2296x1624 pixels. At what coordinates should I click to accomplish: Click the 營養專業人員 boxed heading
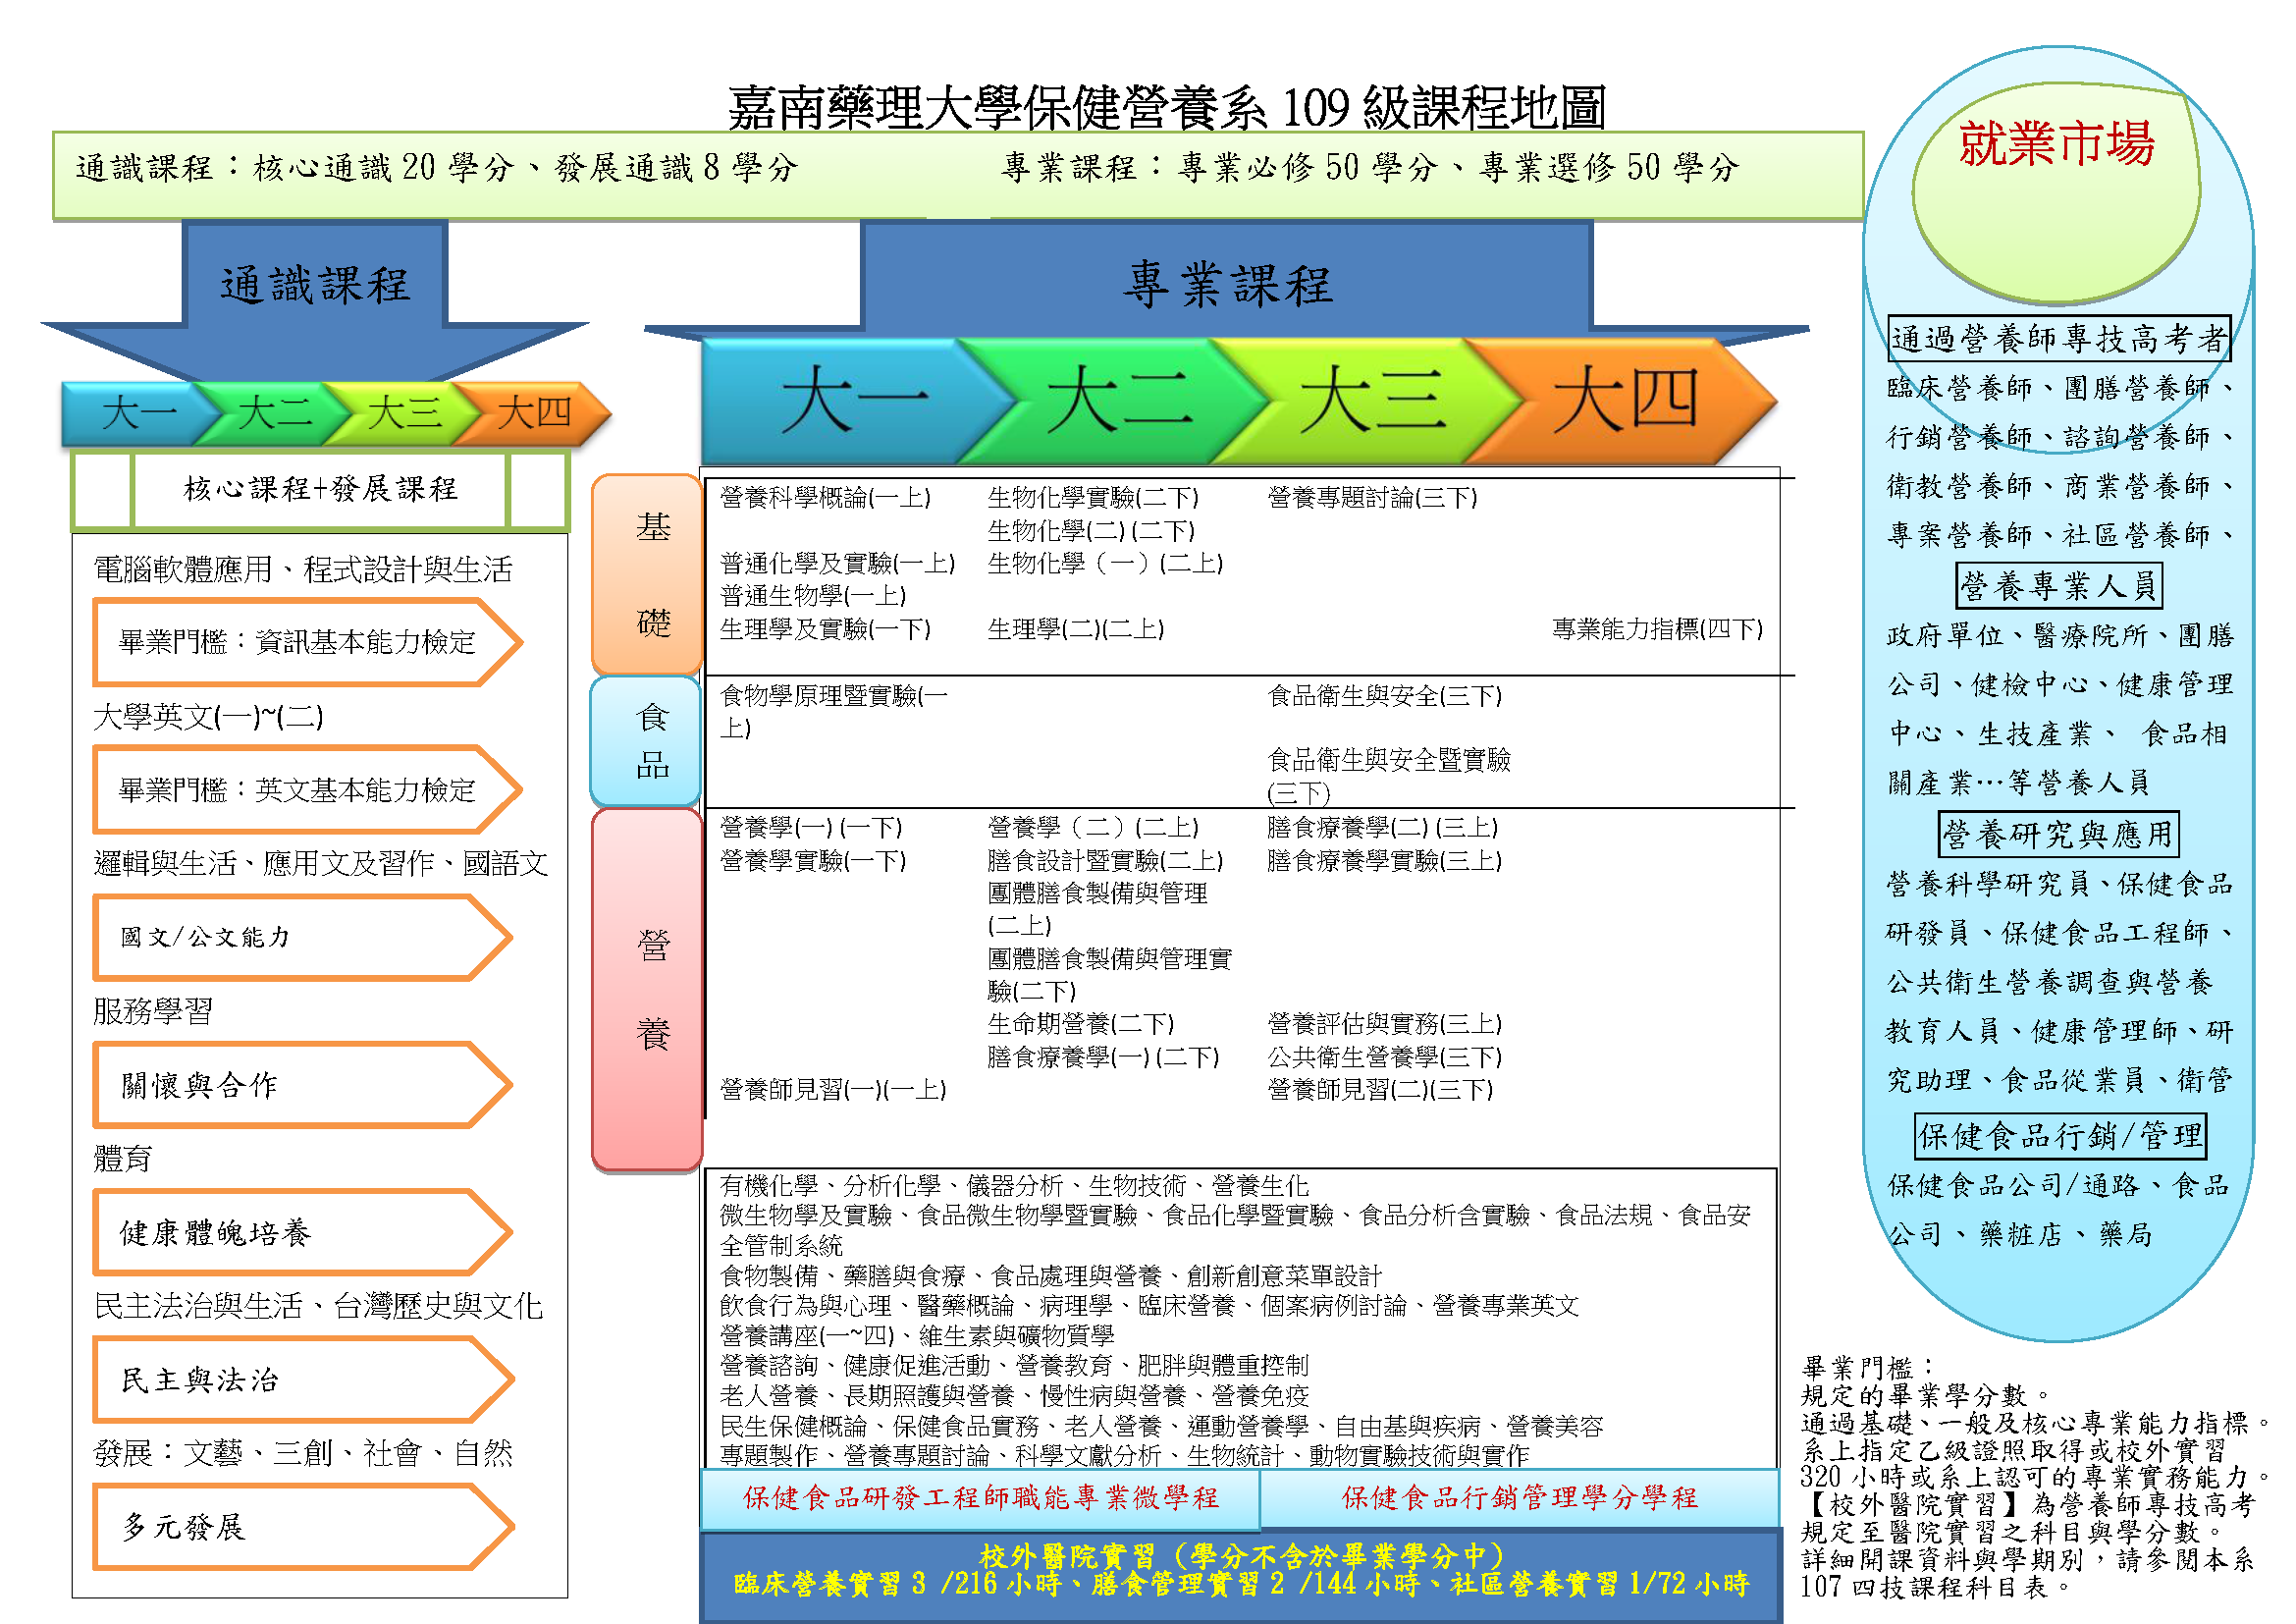pos(2059,586)
